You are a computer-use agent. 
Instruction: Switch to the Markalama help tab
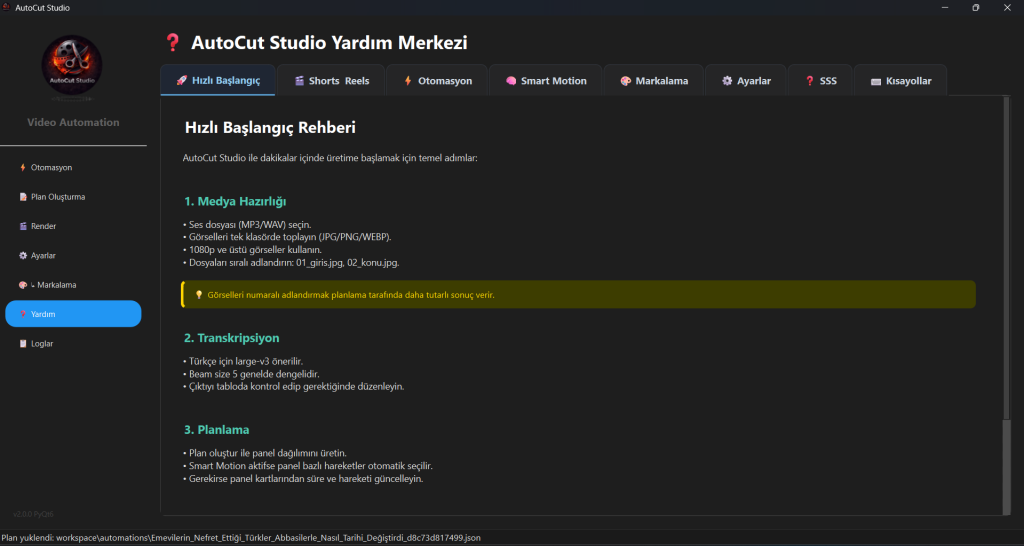coord(653,81)
